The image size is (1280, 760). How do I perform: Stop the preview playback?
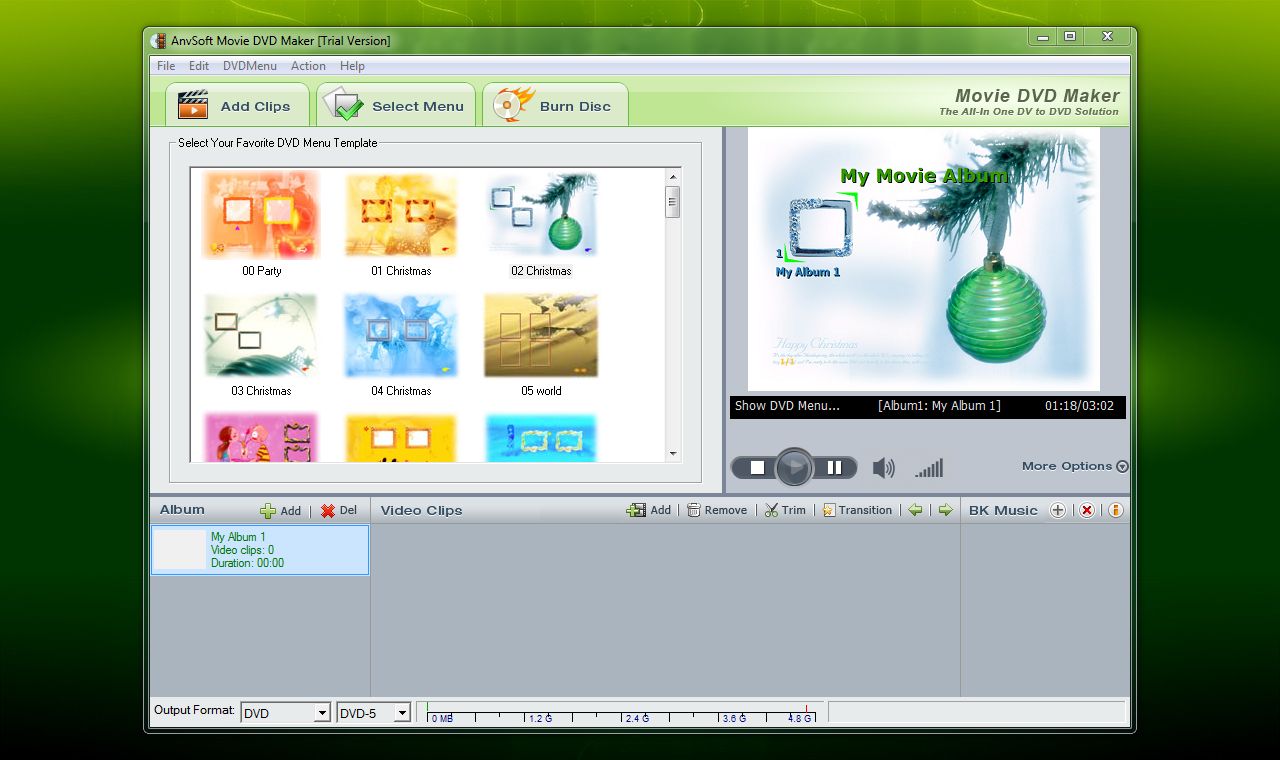pyautogui.click(x=757, y=467)
